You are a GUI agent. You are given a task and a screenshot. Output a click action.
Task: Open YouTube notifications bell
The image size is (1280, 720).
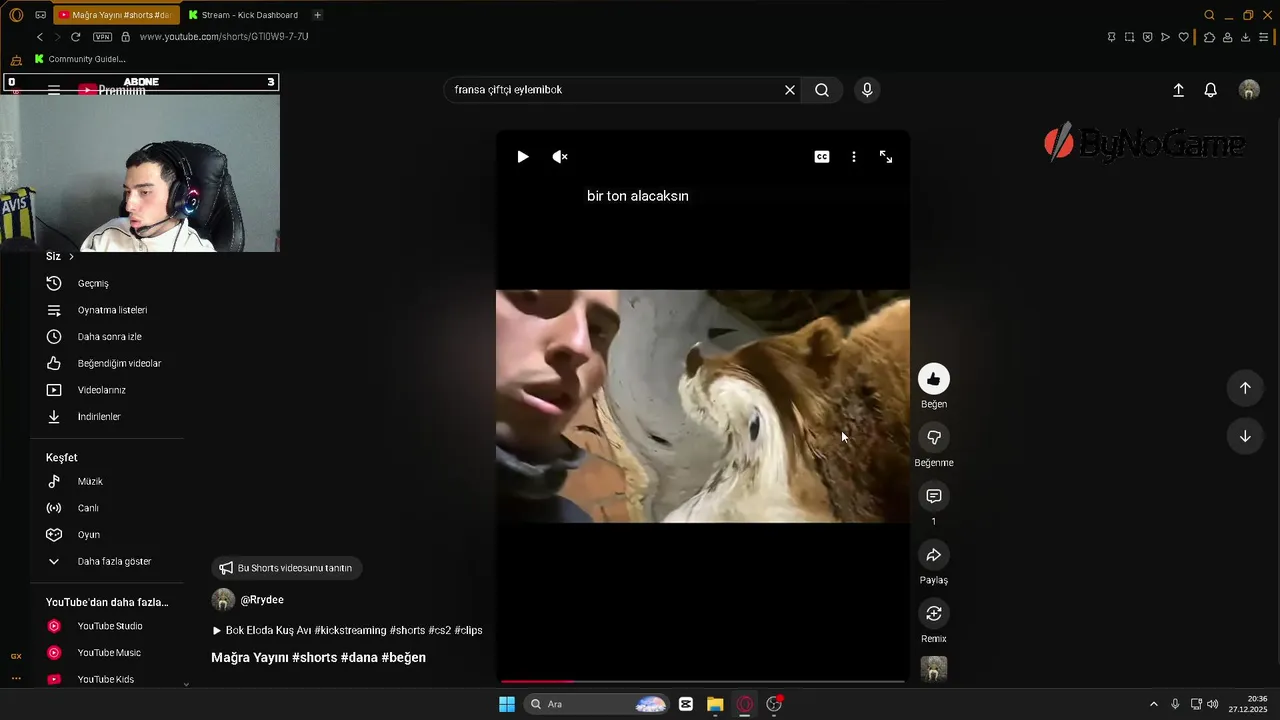point(1211,90)
